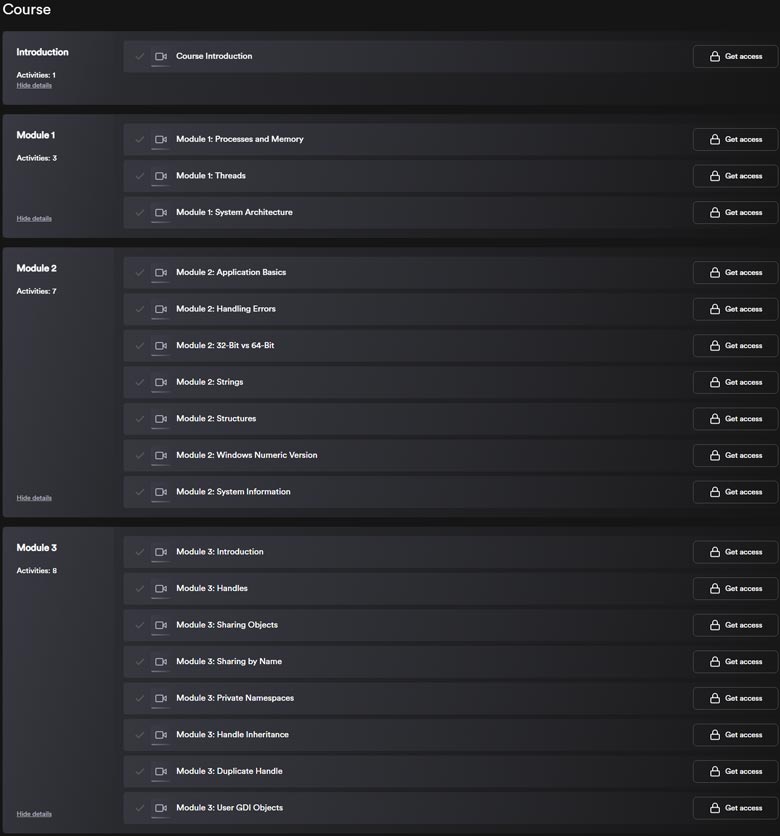Click video icon for Module 3: User GDI Objects
The height and width of the screenshot is (836, 780).
point(160,808)
